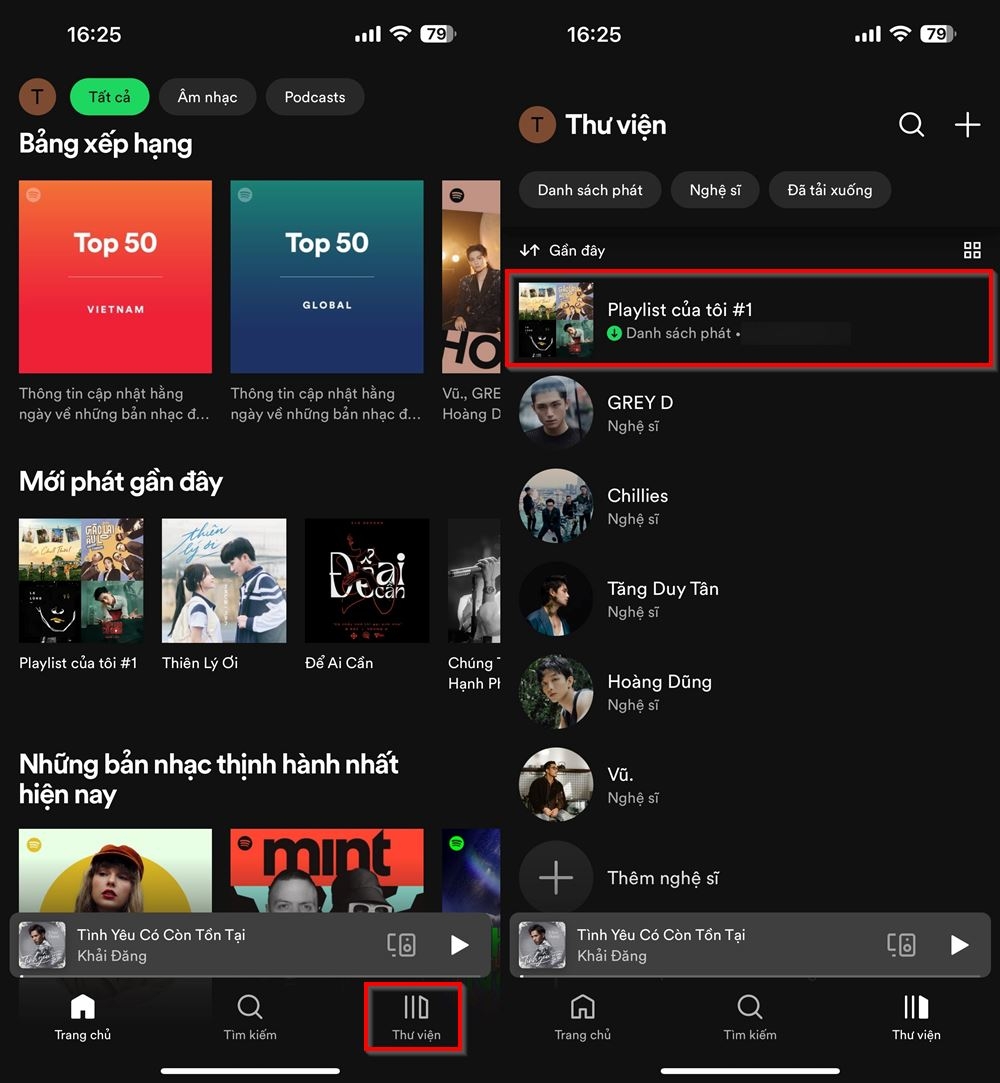Image resolution: width=1000 pixels, height=1083 pixels.
Task: Click 'Thêm nghệ sĩ' plus circle
Action: (556, 878)
